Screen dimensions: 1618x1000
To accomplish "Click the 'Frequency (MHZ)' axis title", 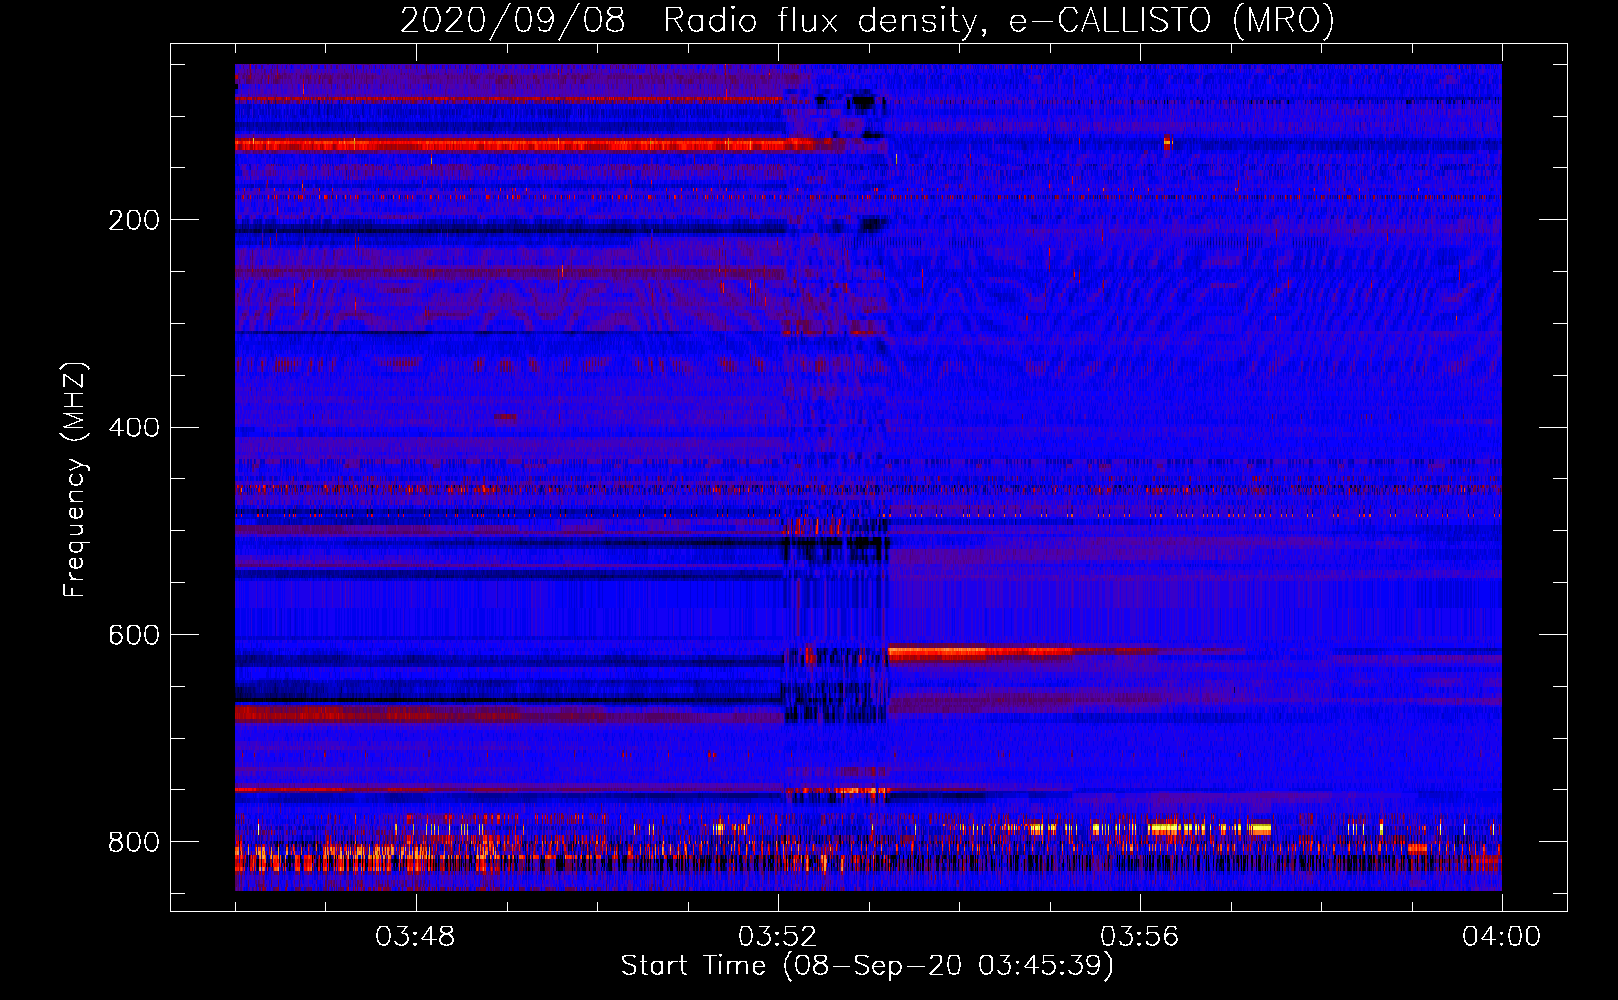I will (75, 480).
